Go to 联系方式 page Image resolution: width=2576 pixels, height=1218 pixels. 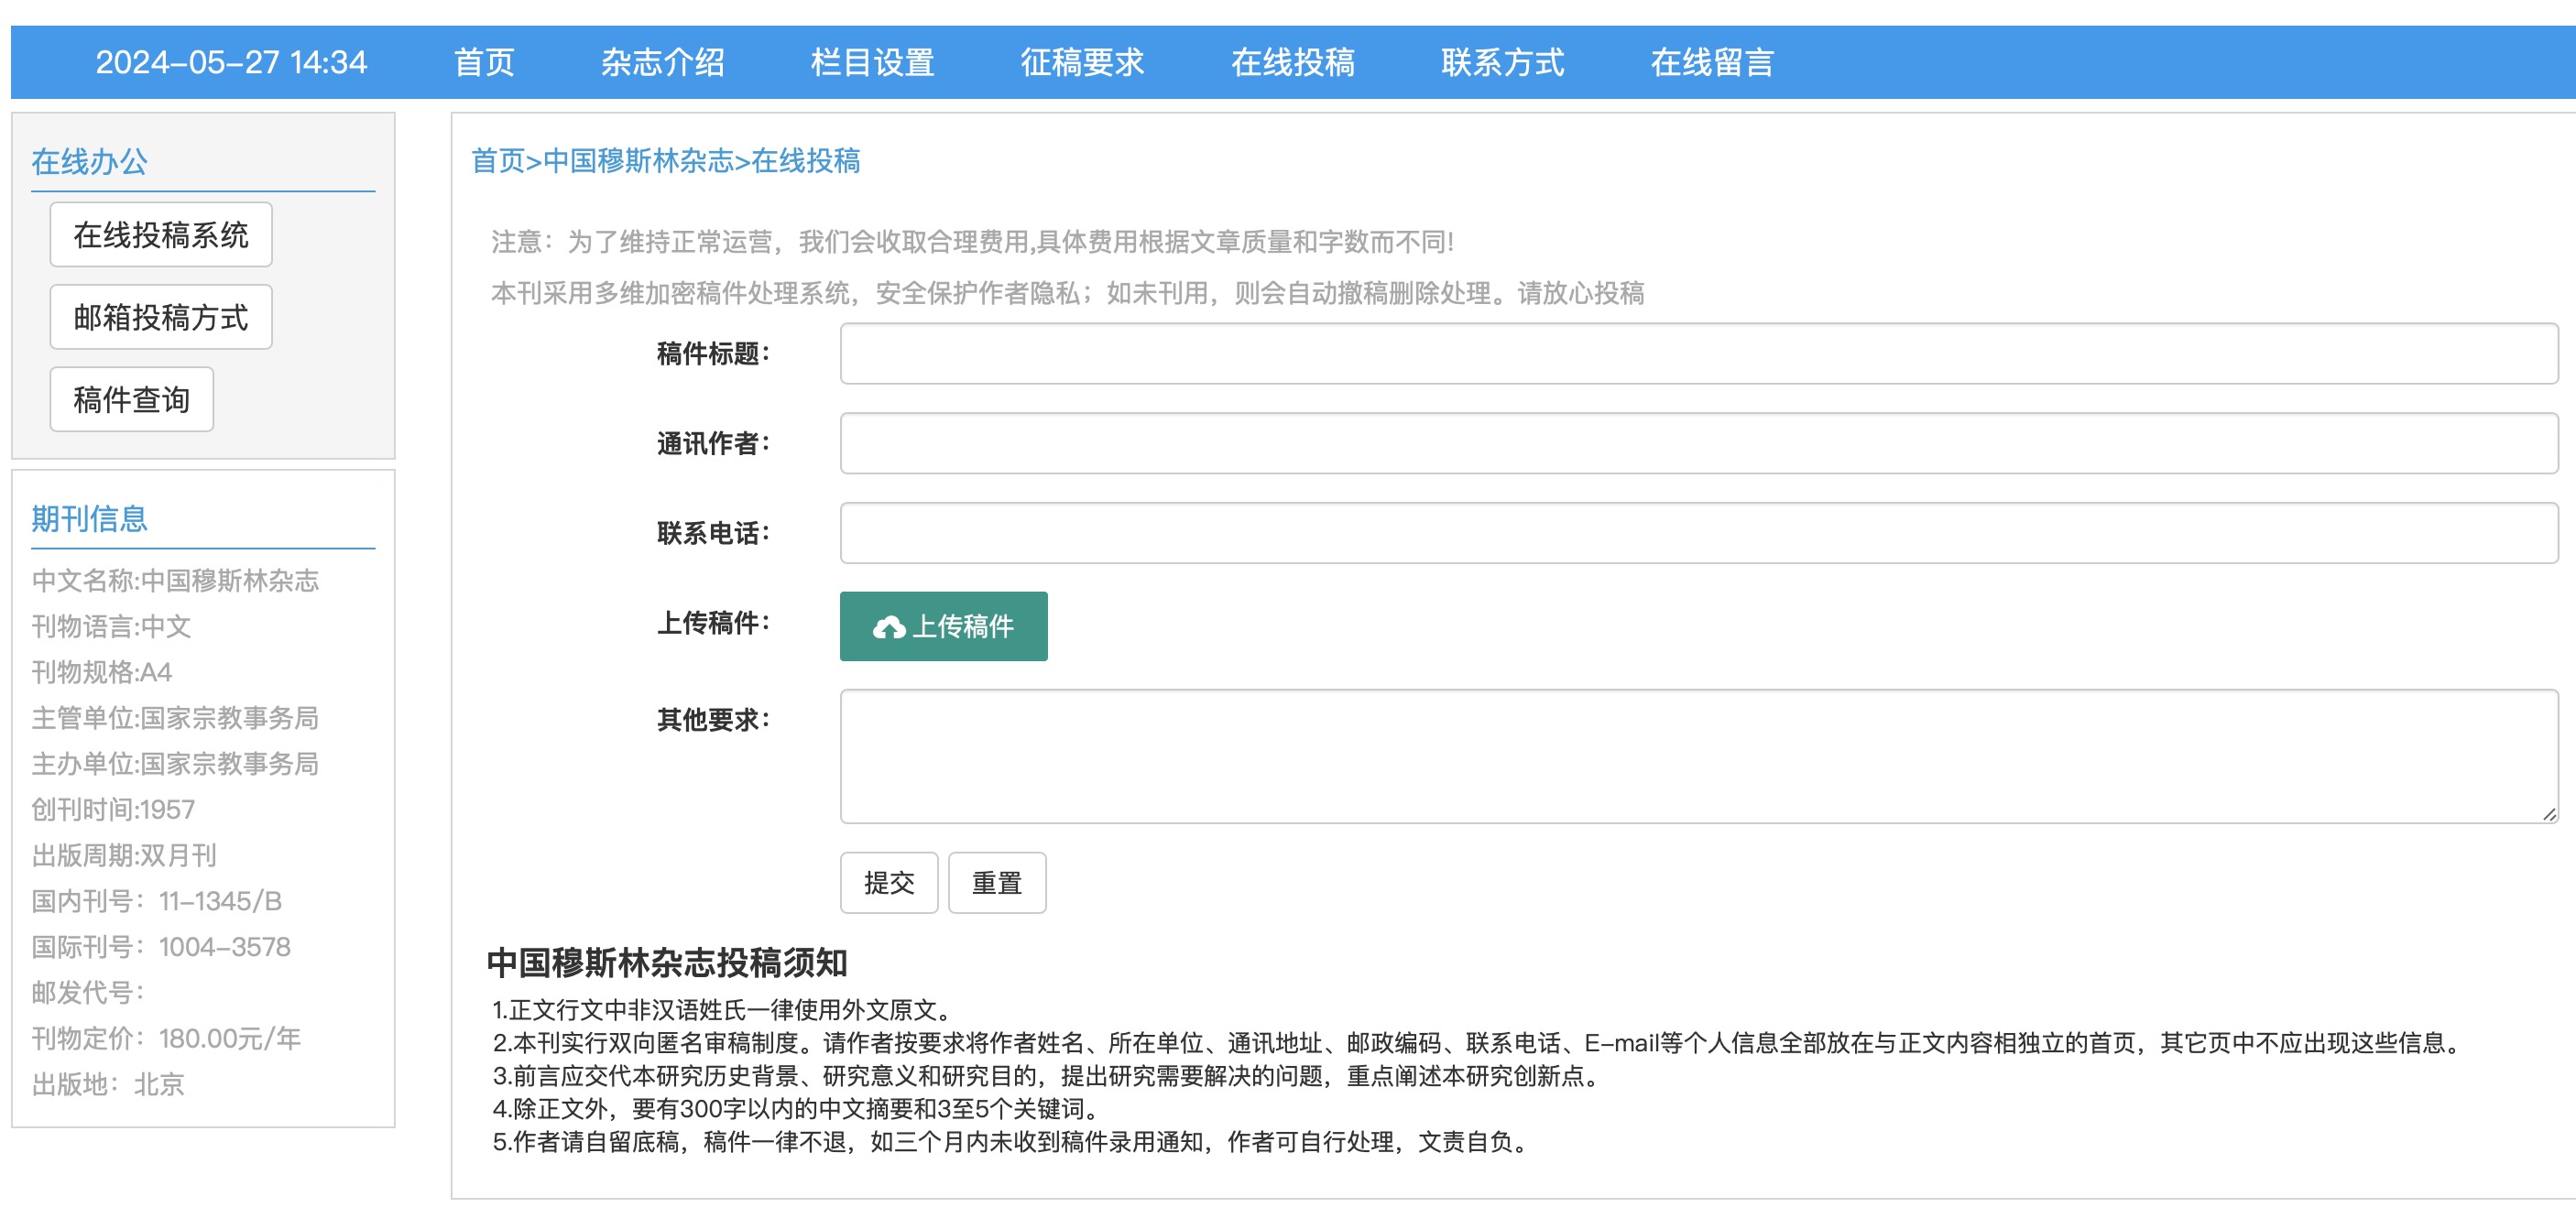point(1502,62)
